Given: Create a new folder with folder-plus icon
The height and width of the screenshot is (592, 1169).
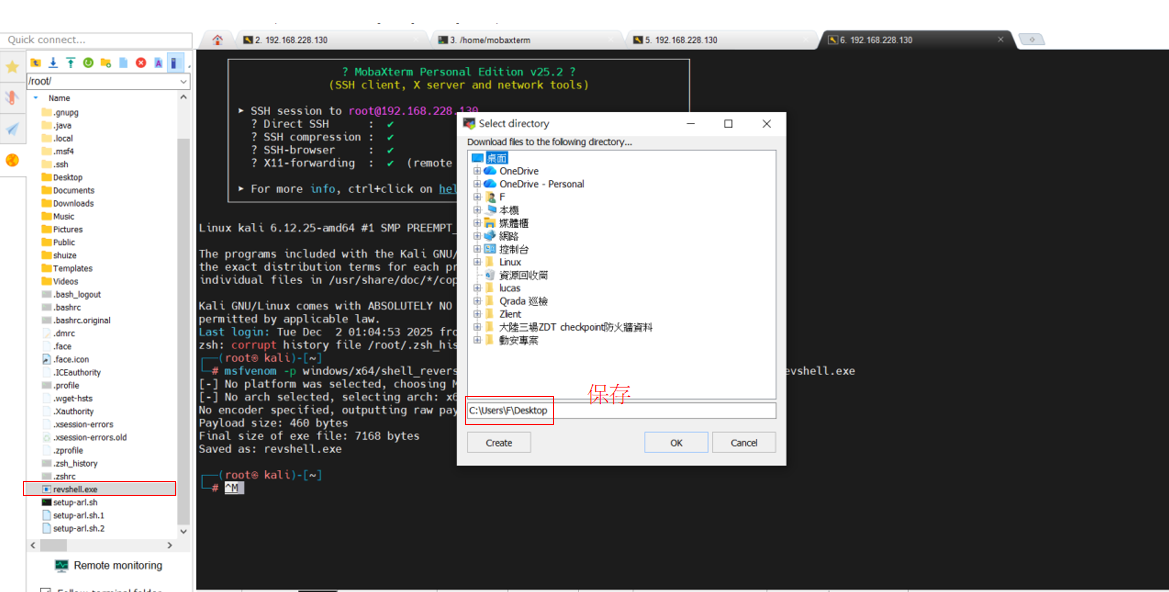Looking at the screenshot, I should [x=106, y=63].
